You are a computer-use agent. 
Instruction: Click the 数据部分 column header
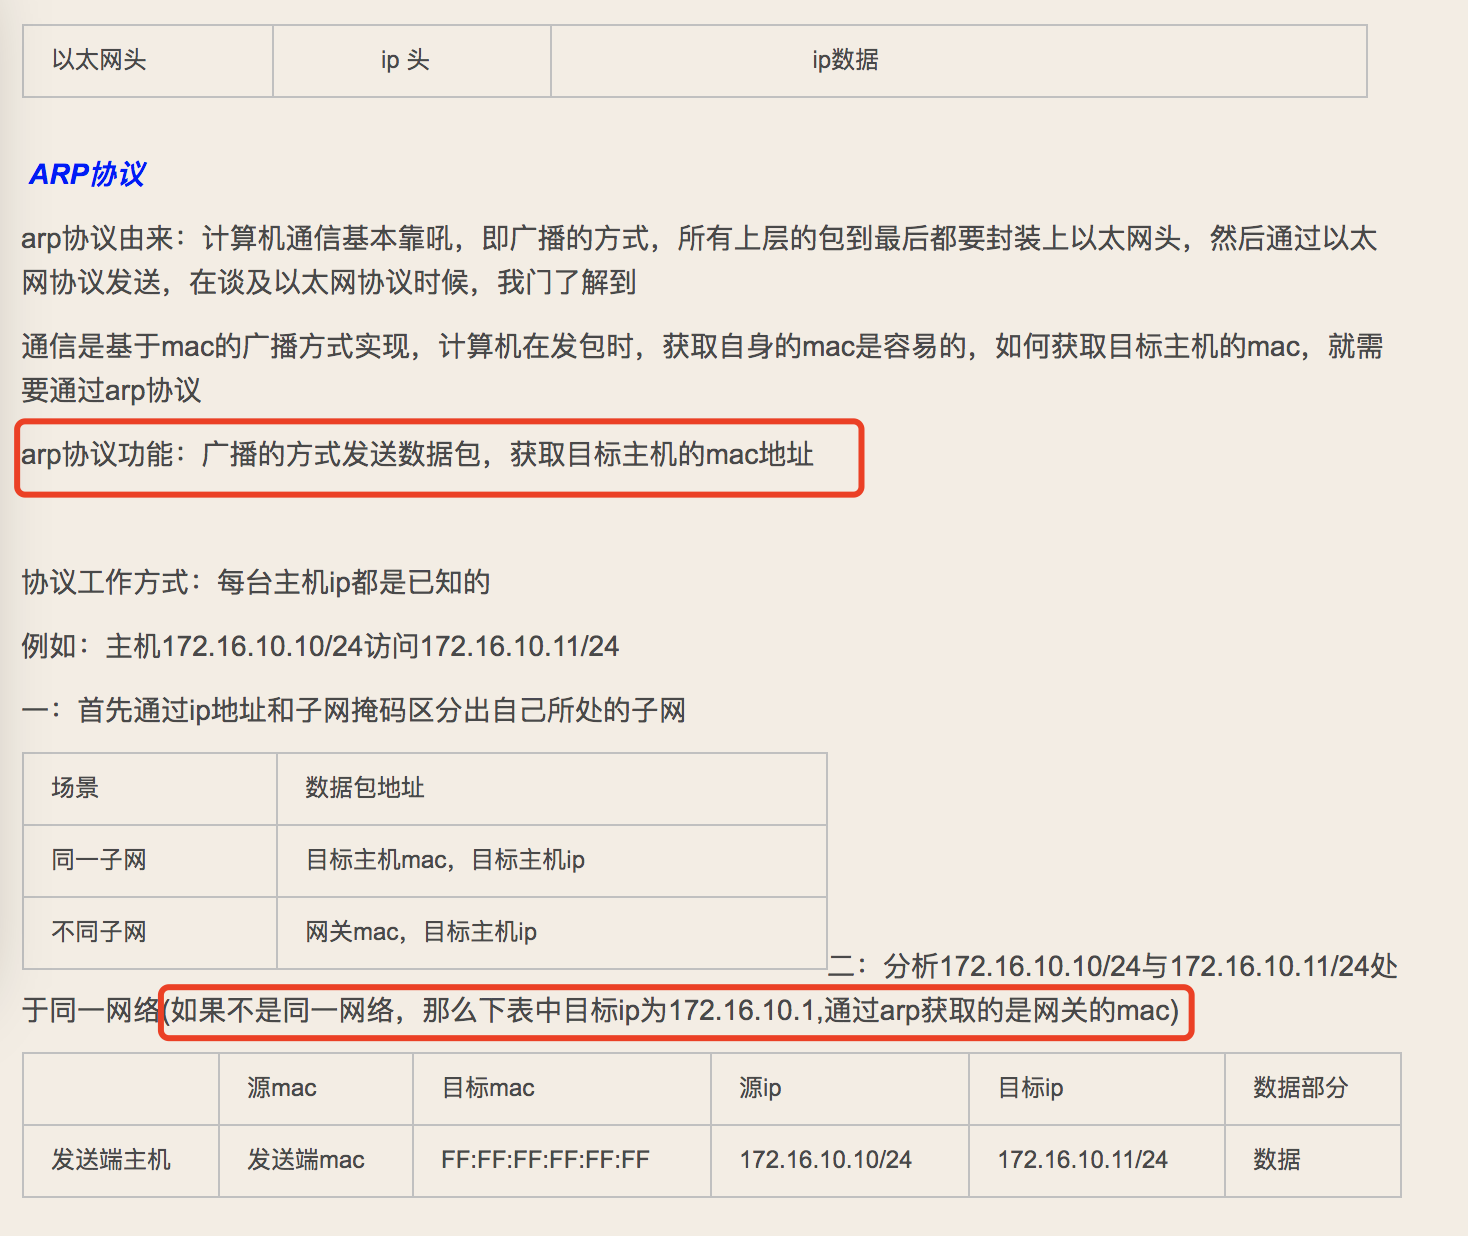[x=1300, y=1088]
